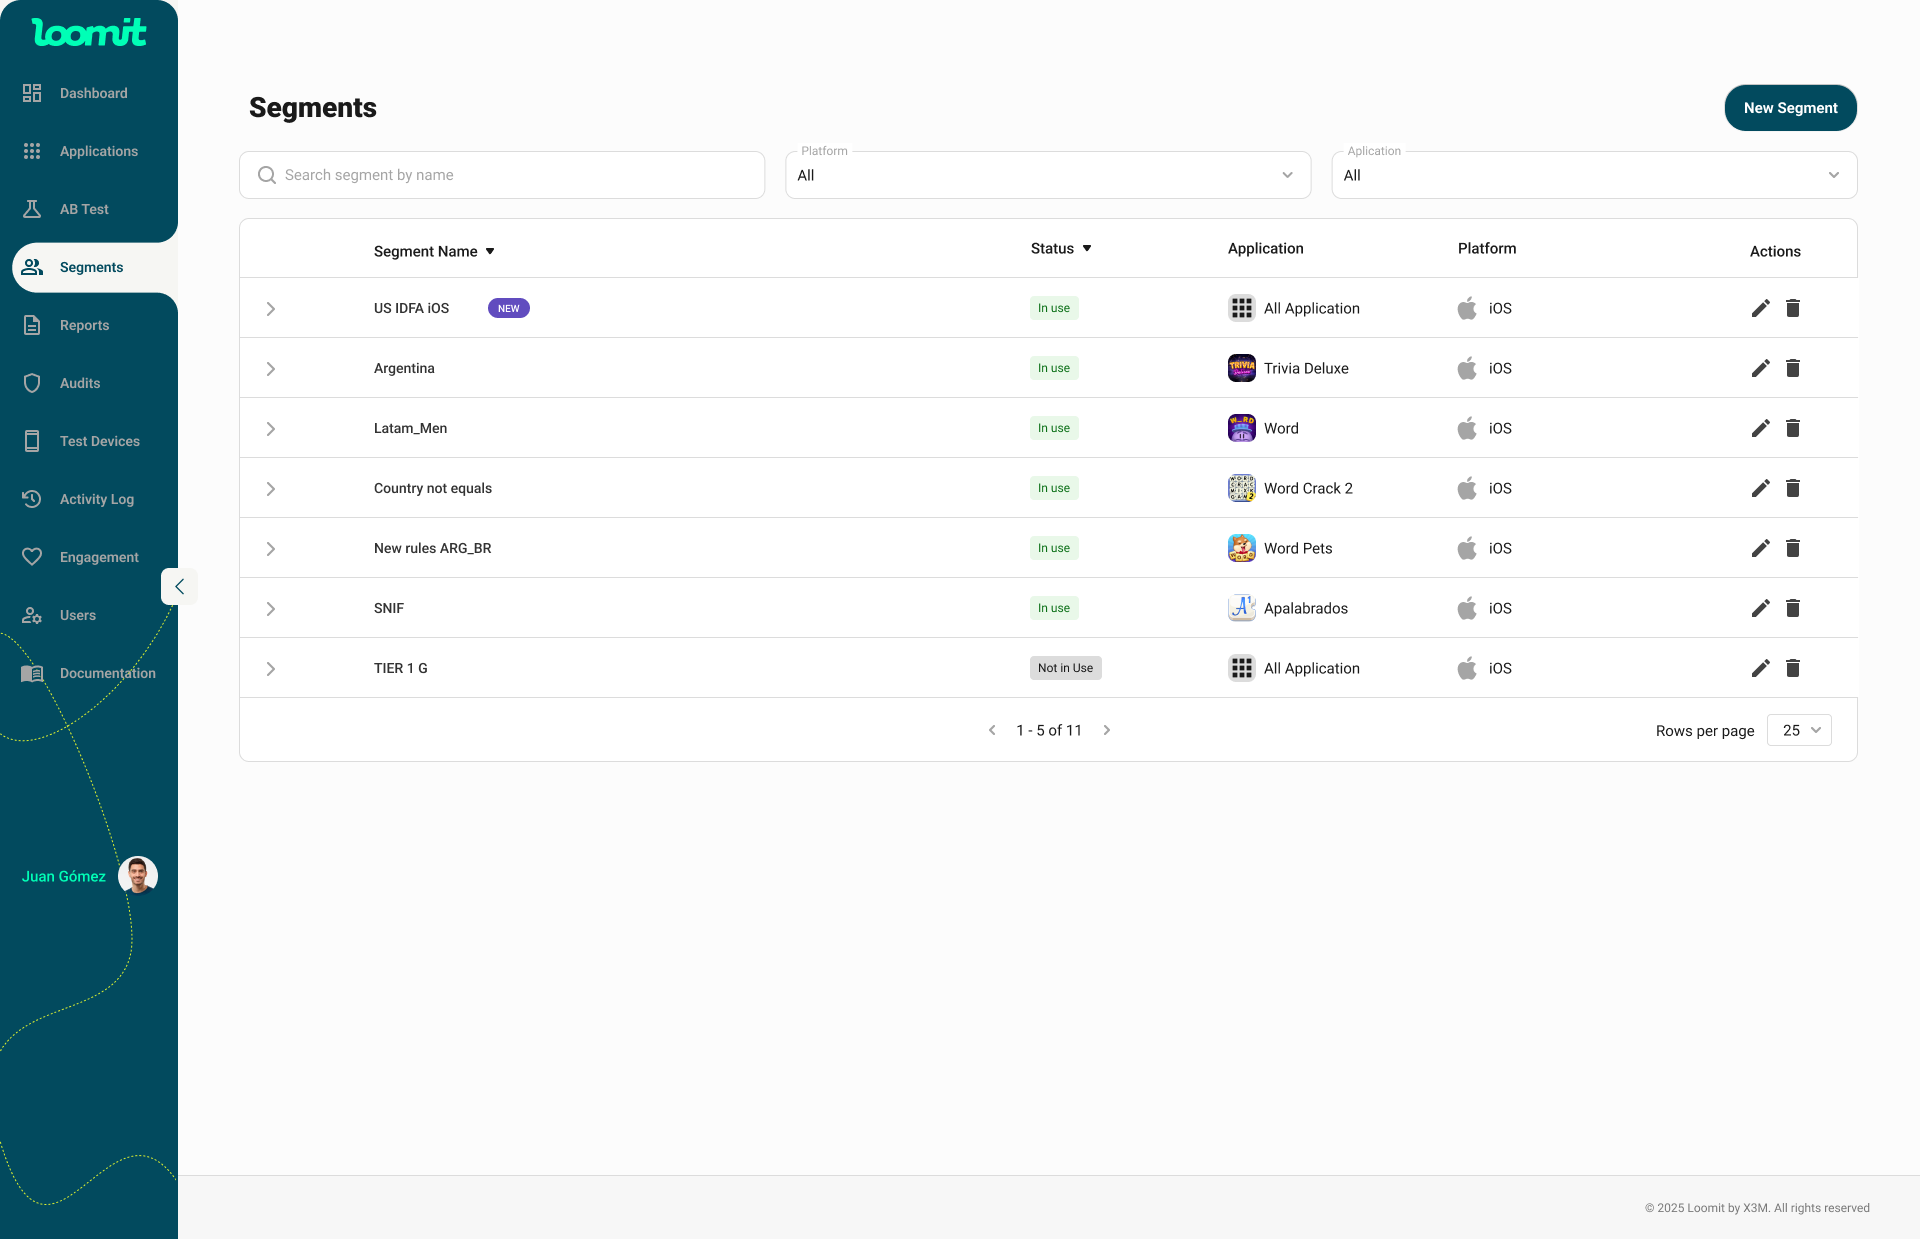1920x1239 pixels.
Task: Open AB Test in sidebar
Action: [84, 209]
